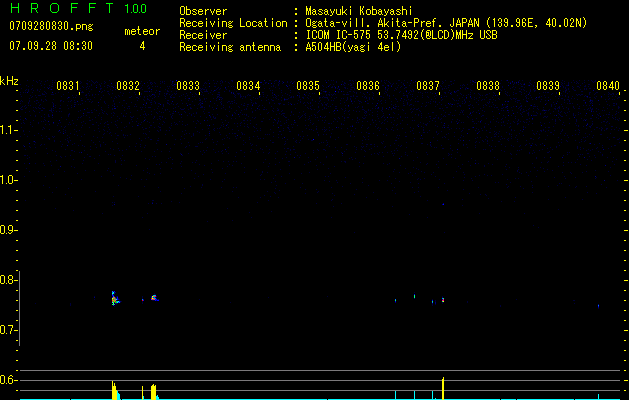This screenshot has height=400, width=629.
Task: Click the meteor count value 4
Action: coord(142,46)
